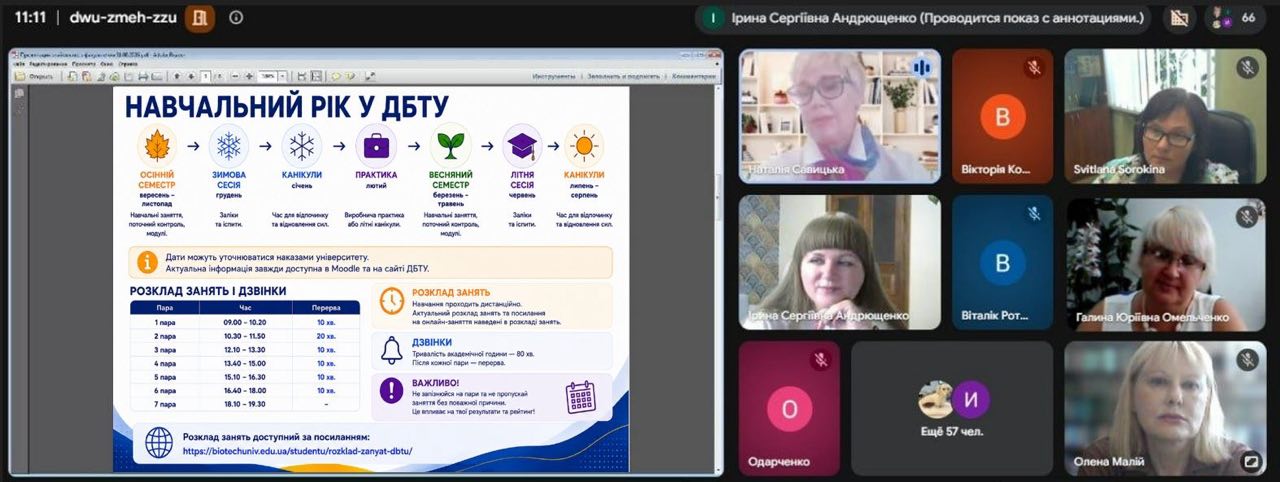Click the presenter banner Ірина Сергіївна Андрющенко
Viewport: 1280px width, 482px height.
[930, 18]
